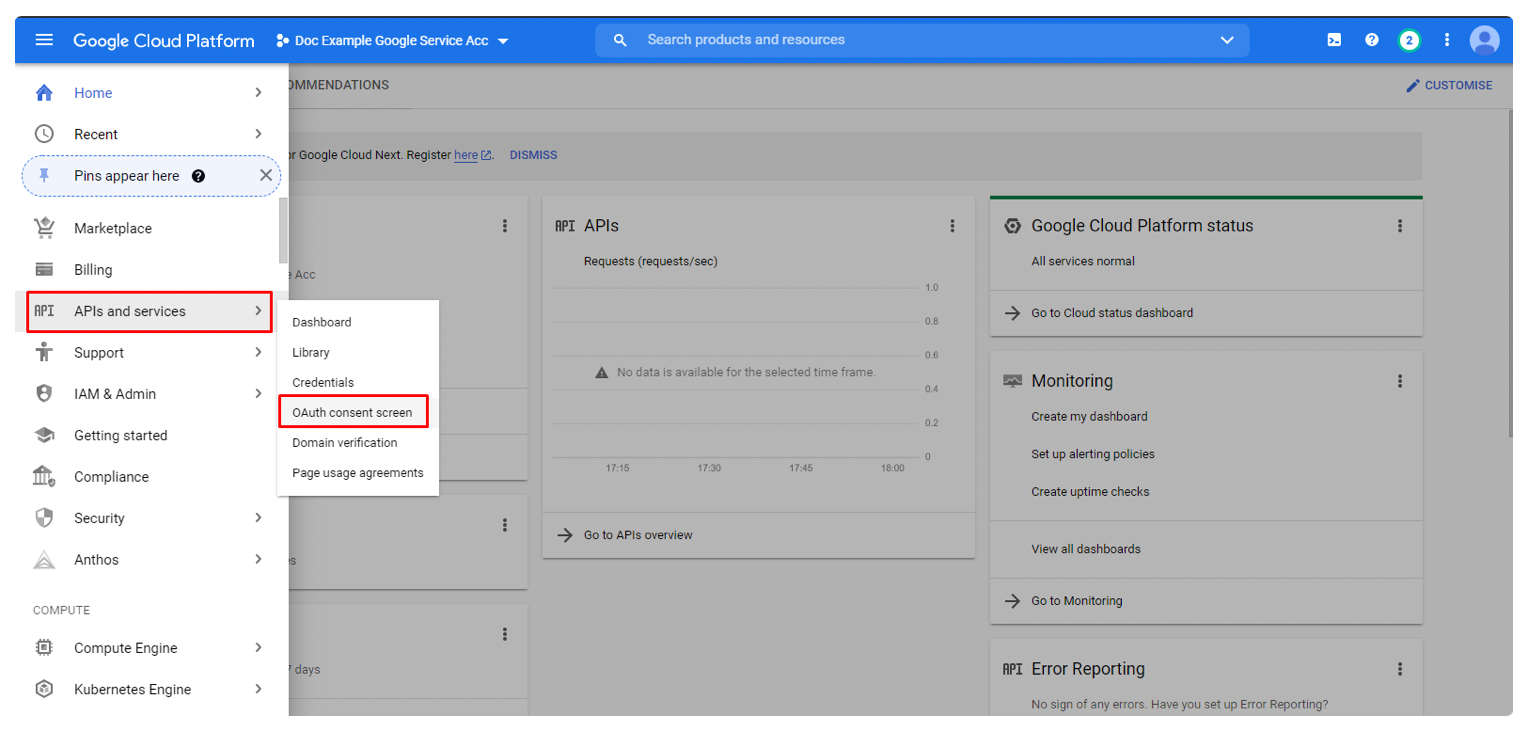This screenshot has height=742, width=1534.
Task: Open Create uptime checks link
Action: 1090,492
